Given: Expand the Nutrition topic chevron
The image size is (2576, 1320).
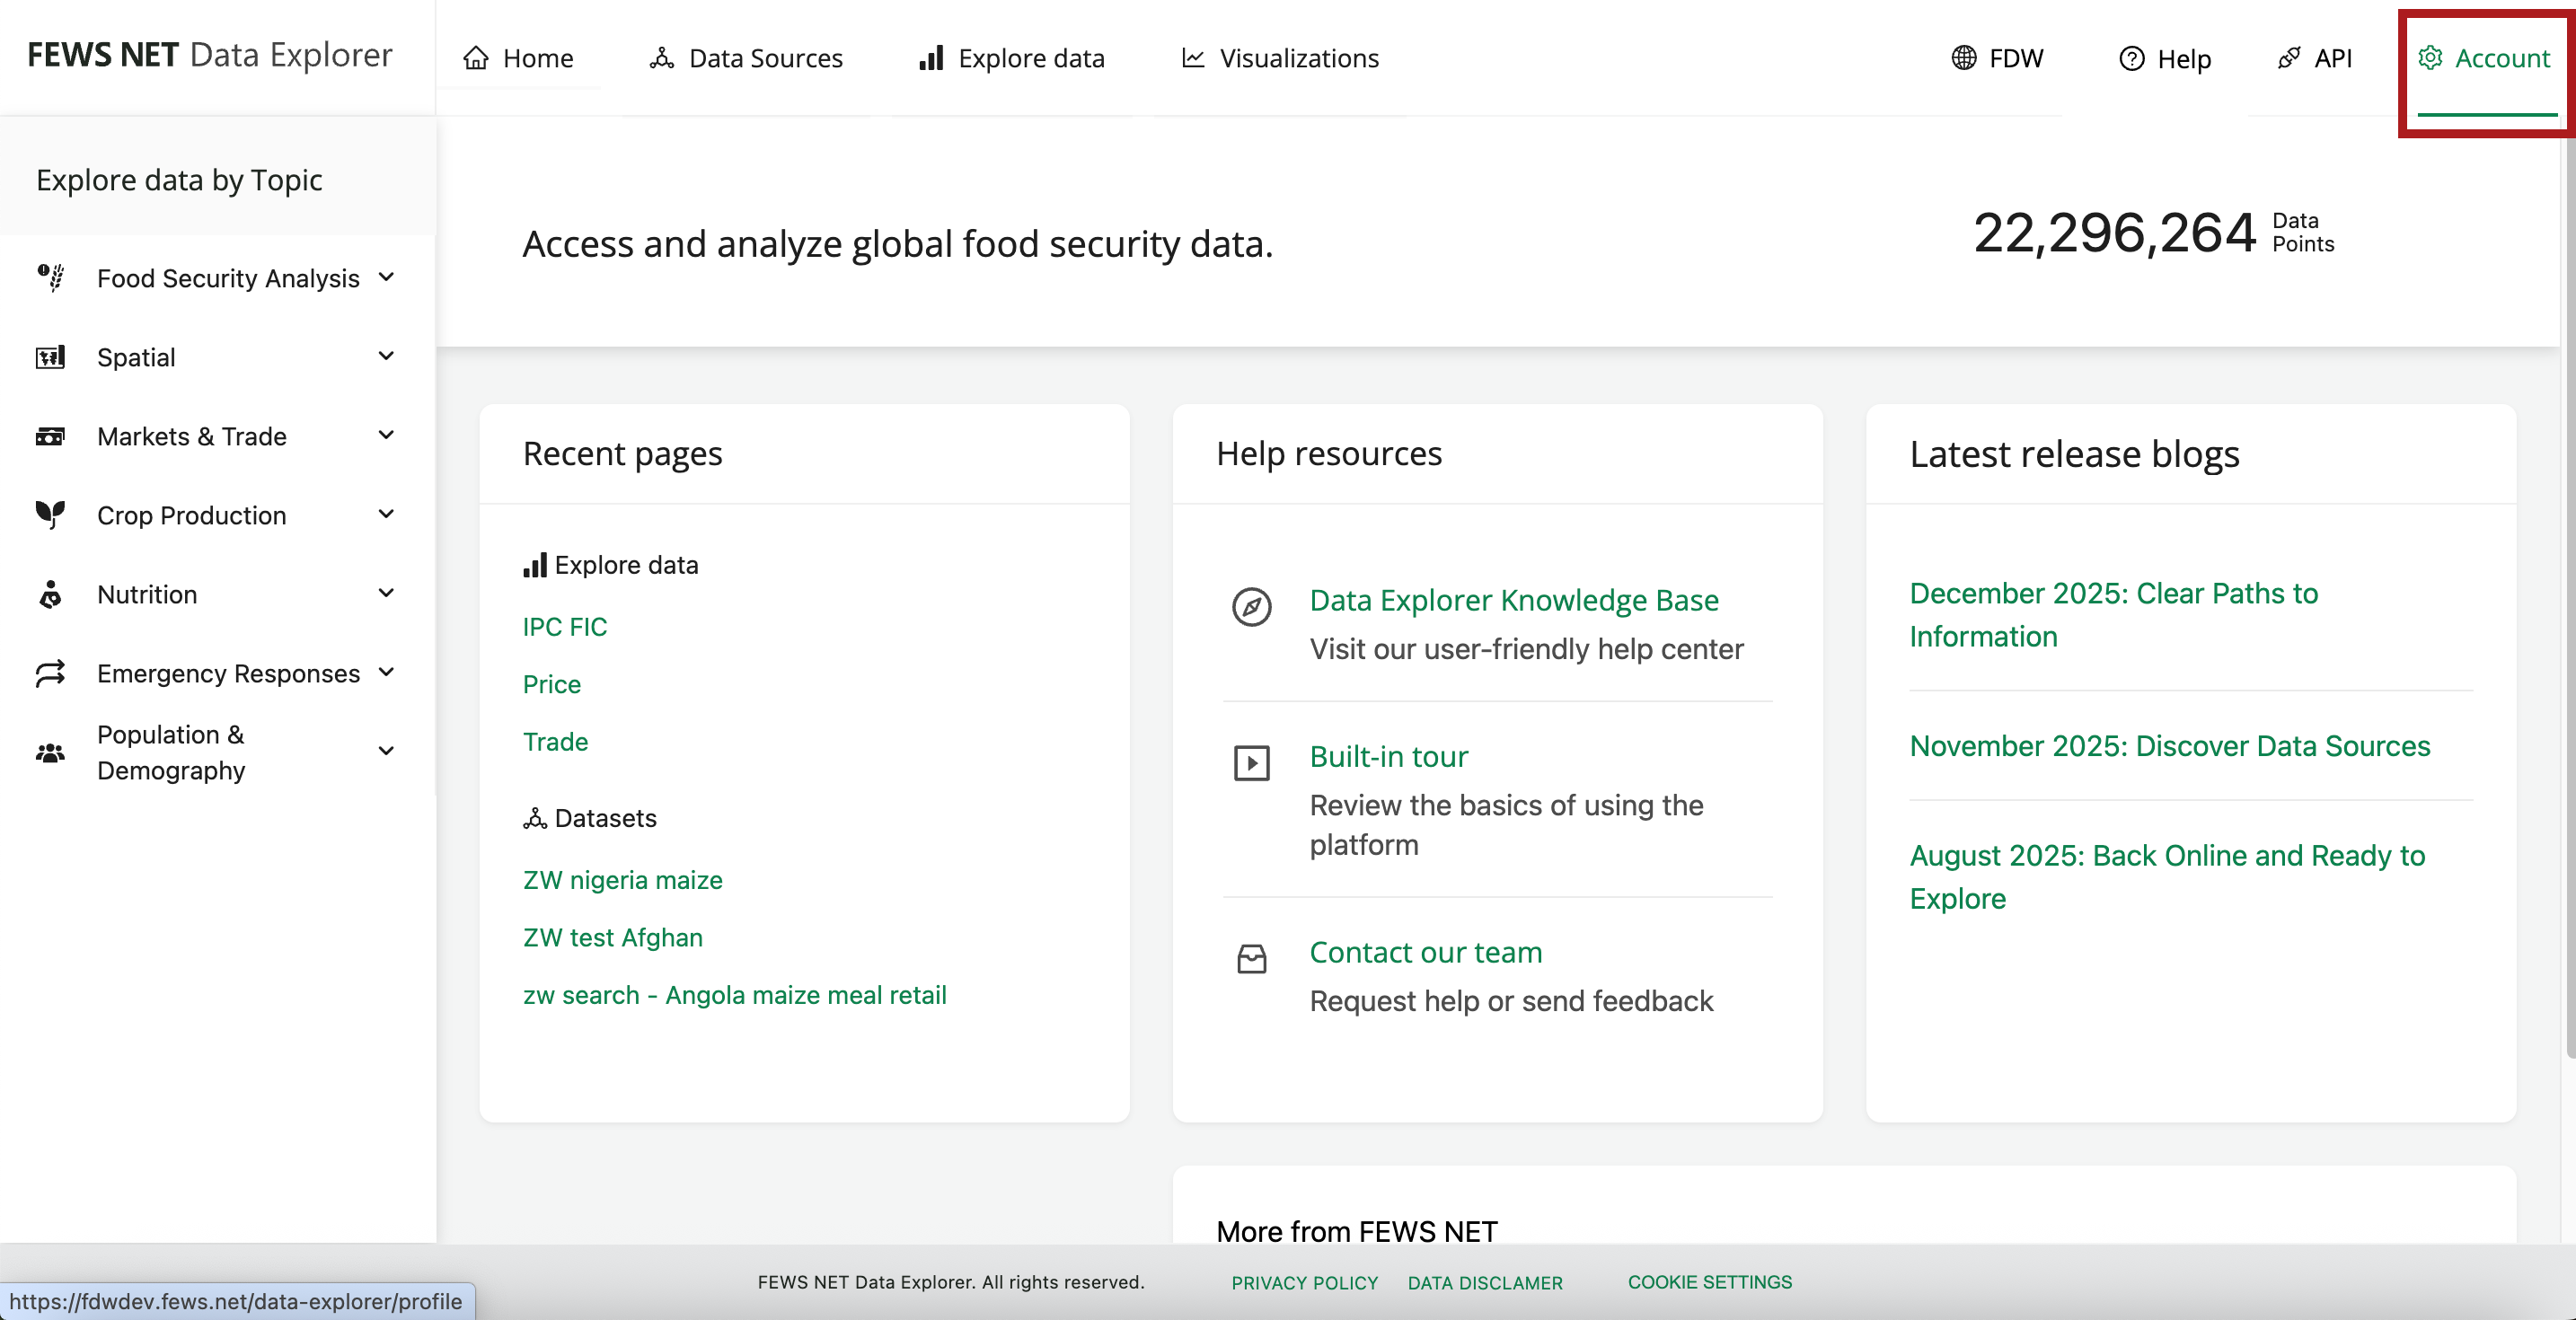Looking at the screenshot, I should (386, 593).
